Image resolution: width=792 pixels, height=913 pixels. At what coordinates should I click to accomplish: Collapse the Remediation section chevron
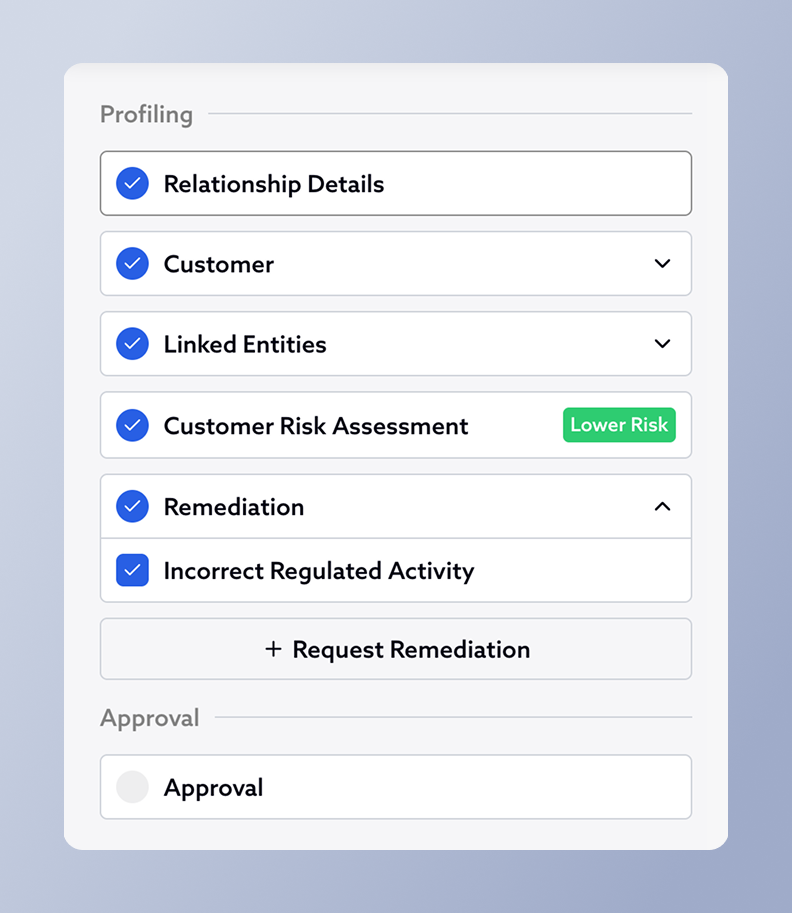[x=662, y=506]
